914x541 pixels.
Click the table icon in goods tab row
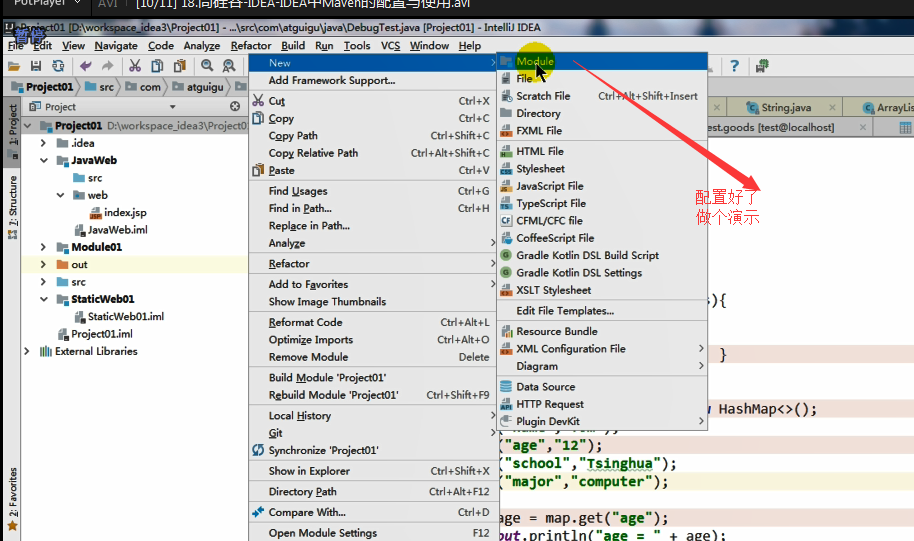[905, 128]
